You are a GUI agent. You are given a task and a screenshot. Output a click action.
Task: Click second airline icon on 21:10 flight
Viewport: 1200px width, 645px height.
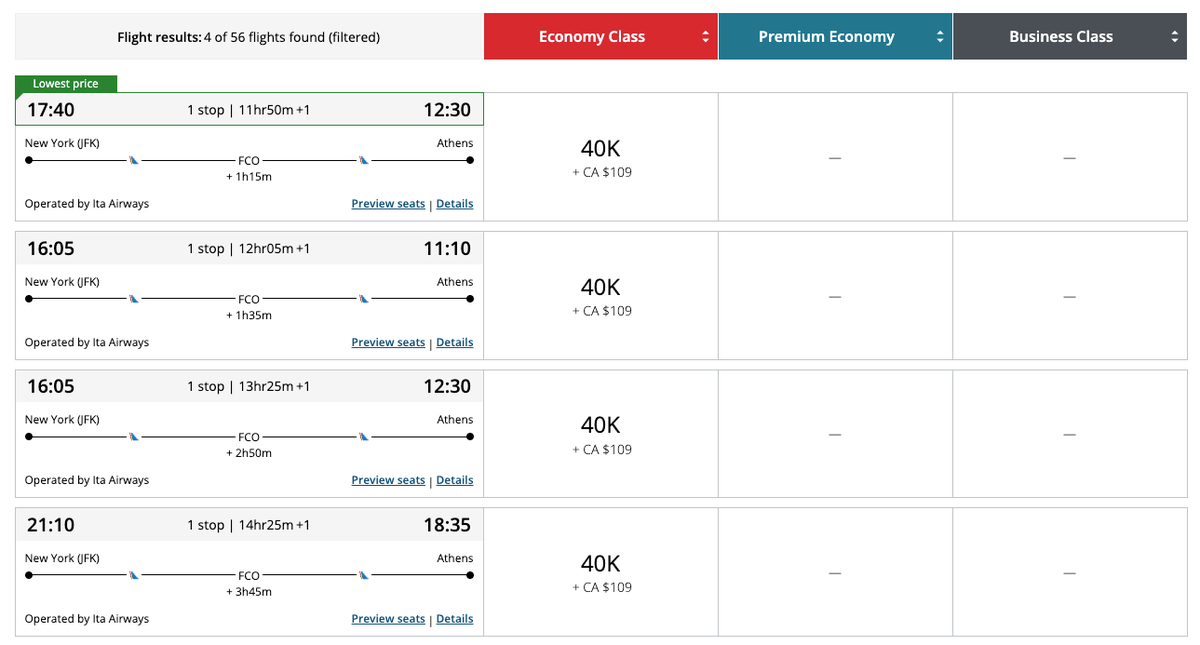click(364, 575)
